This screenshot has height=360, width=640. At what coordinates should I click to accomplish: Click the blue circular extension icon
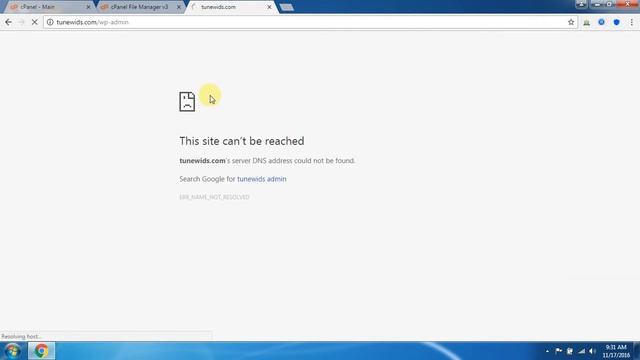coord(601,22)
